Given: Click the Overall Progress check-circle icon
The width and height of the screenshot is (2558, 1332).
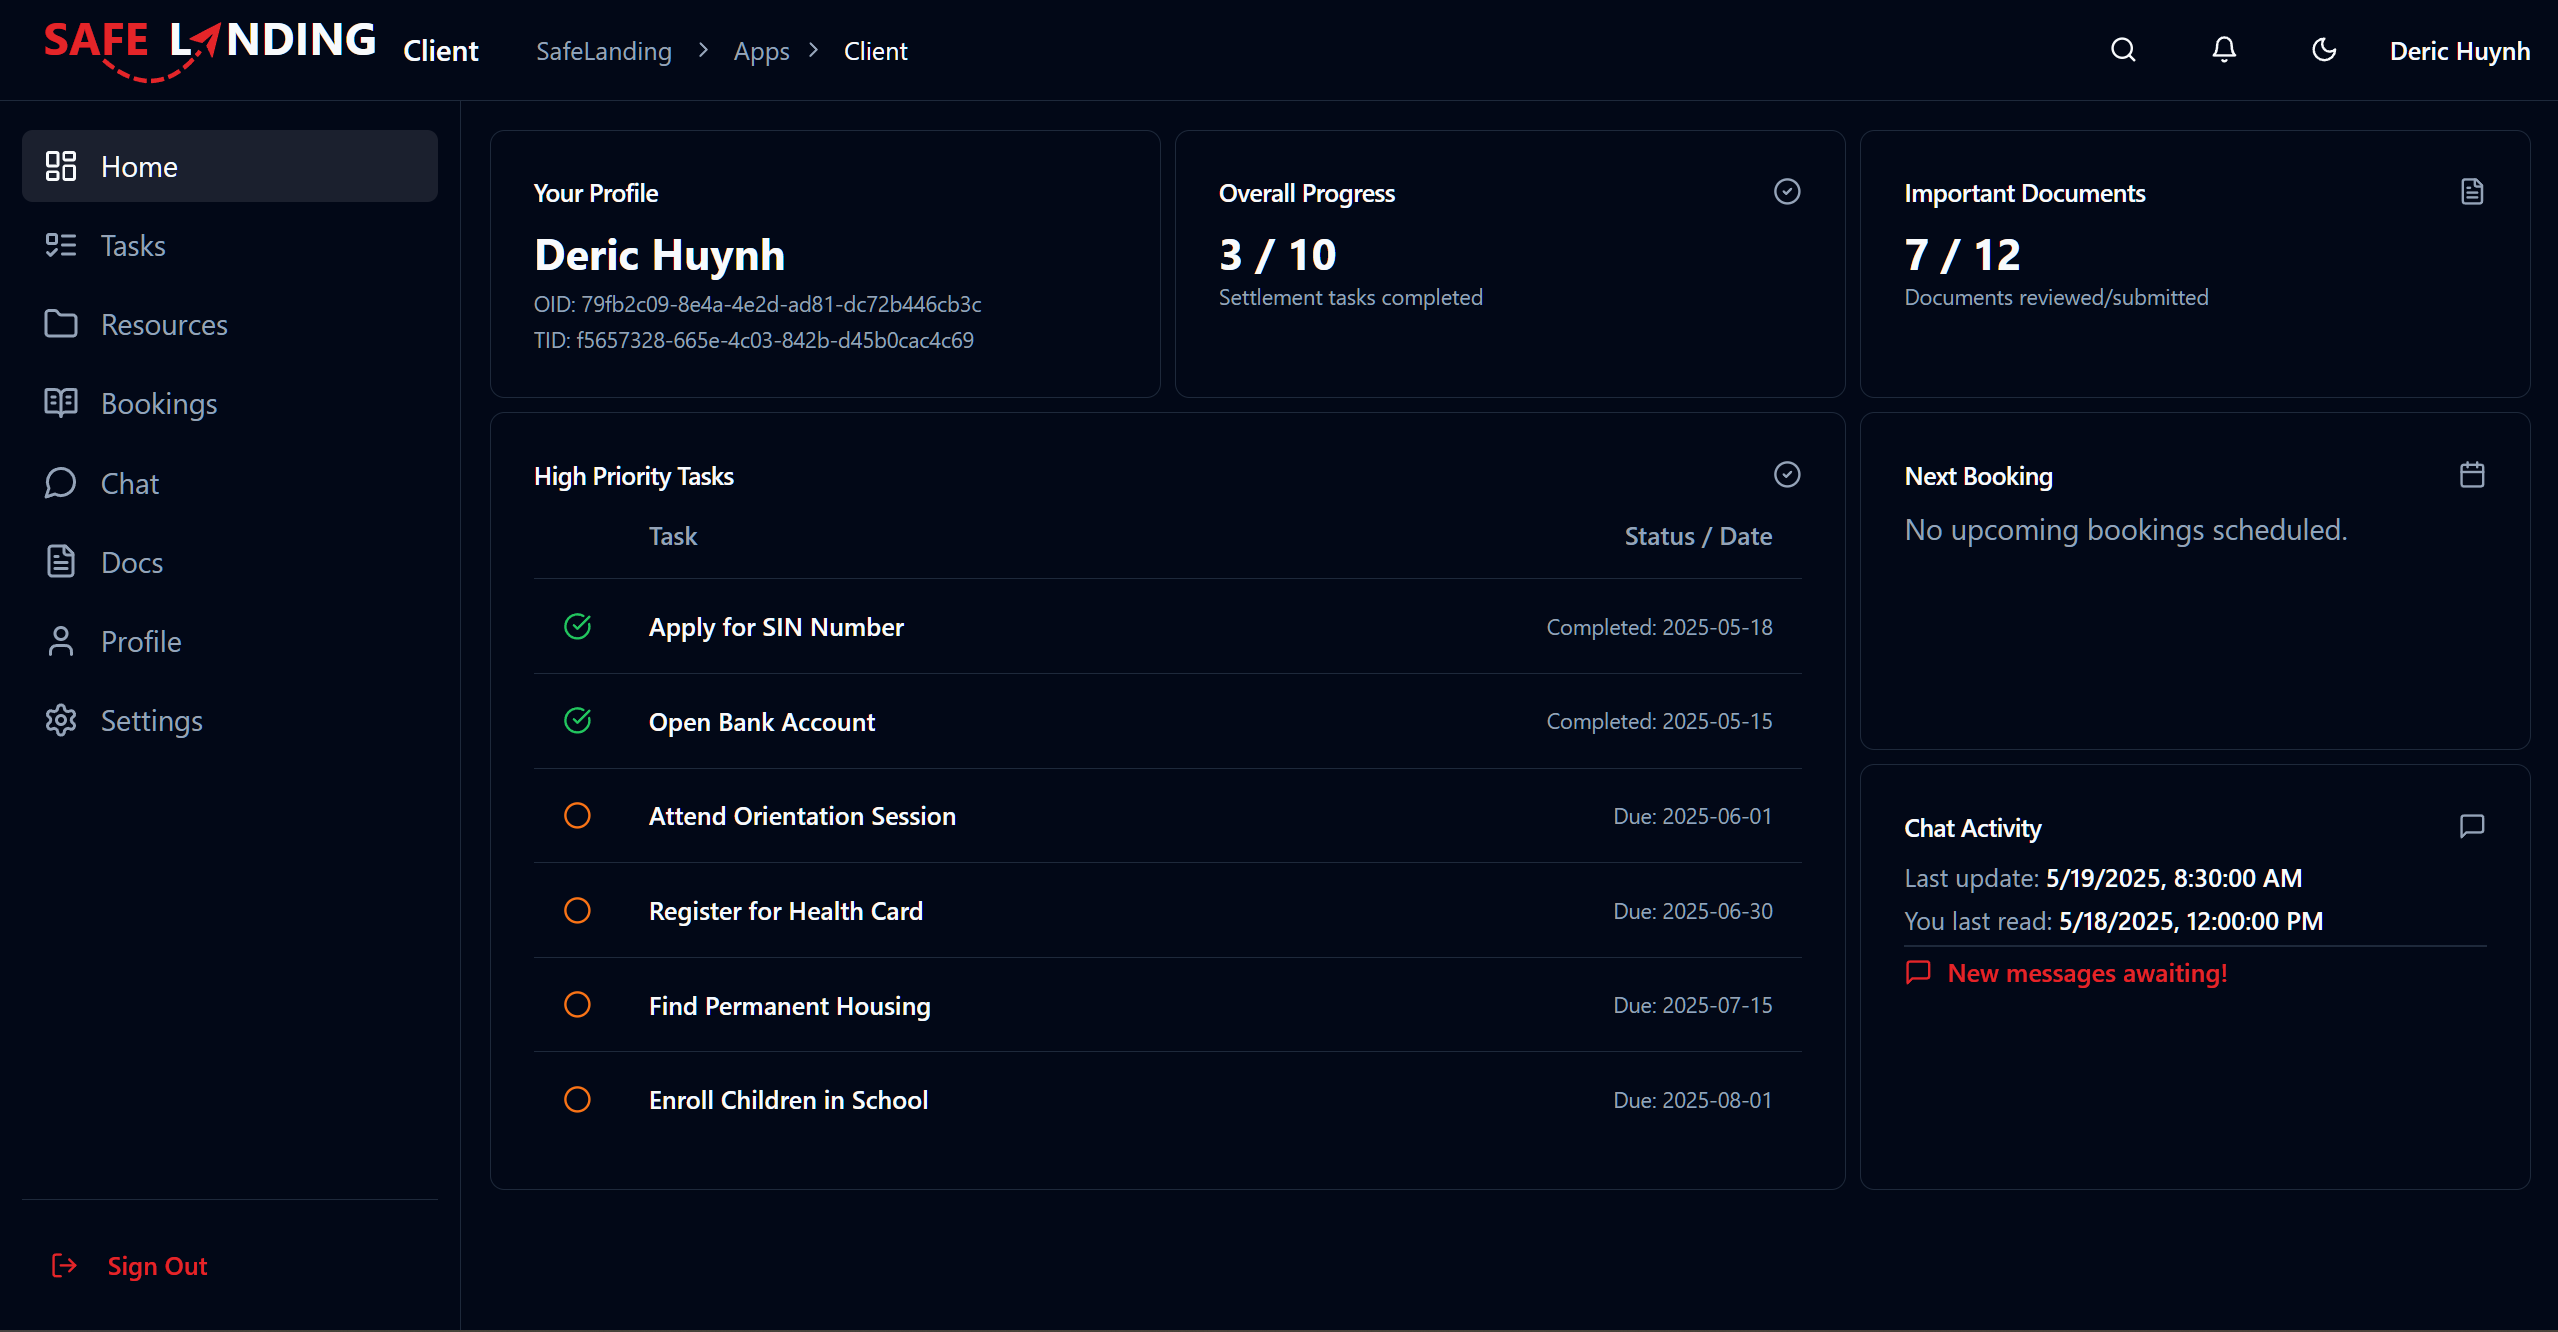Looking at the screenshot, I should [x=1787, y=192].
